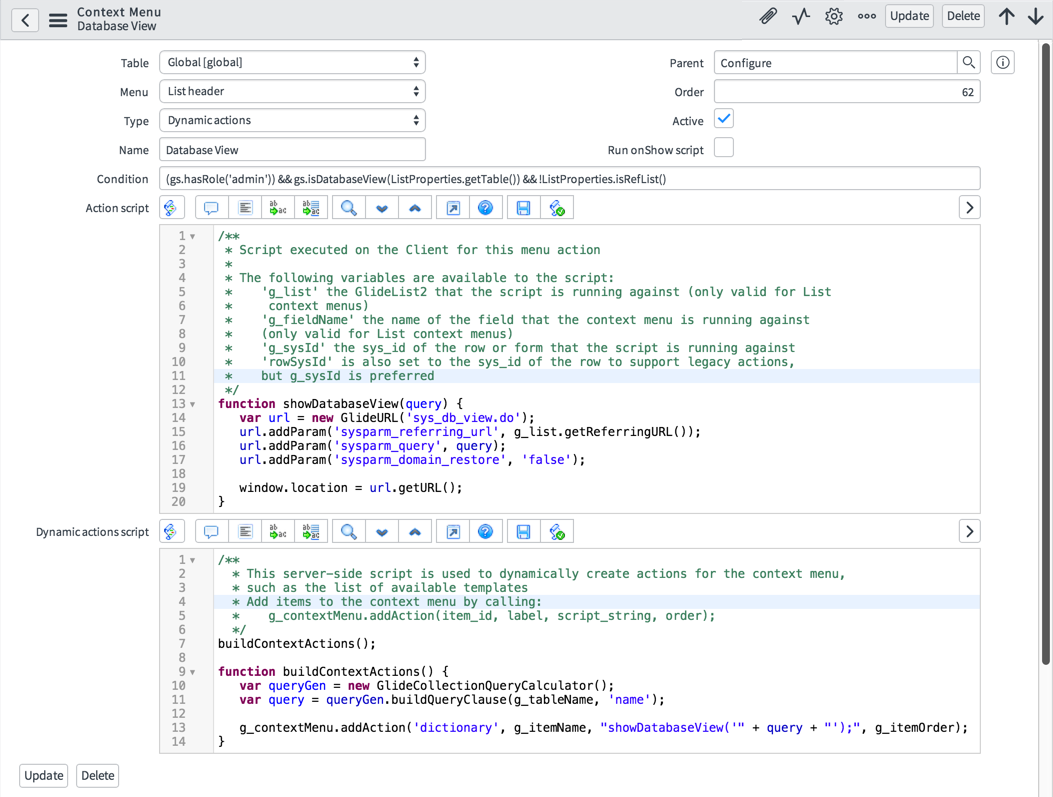Focus the Parent field containing Configure
This screenshot has width=1053, height=797.
tap(835, 62)
